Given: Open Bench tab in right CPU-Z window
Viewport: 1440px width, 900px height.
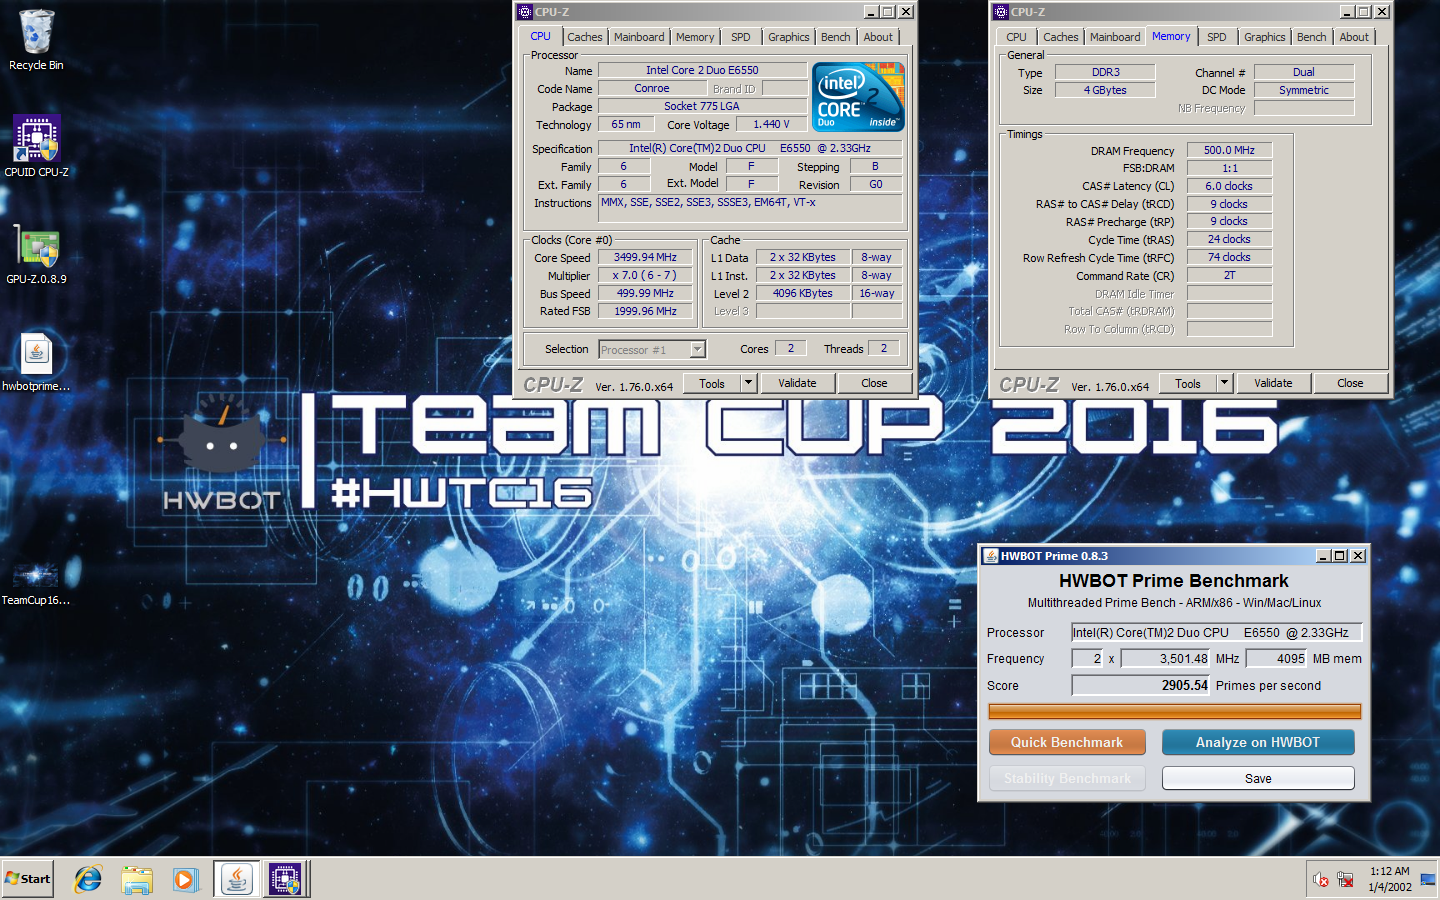Looking at the screenshot, I should point(1312,37).
